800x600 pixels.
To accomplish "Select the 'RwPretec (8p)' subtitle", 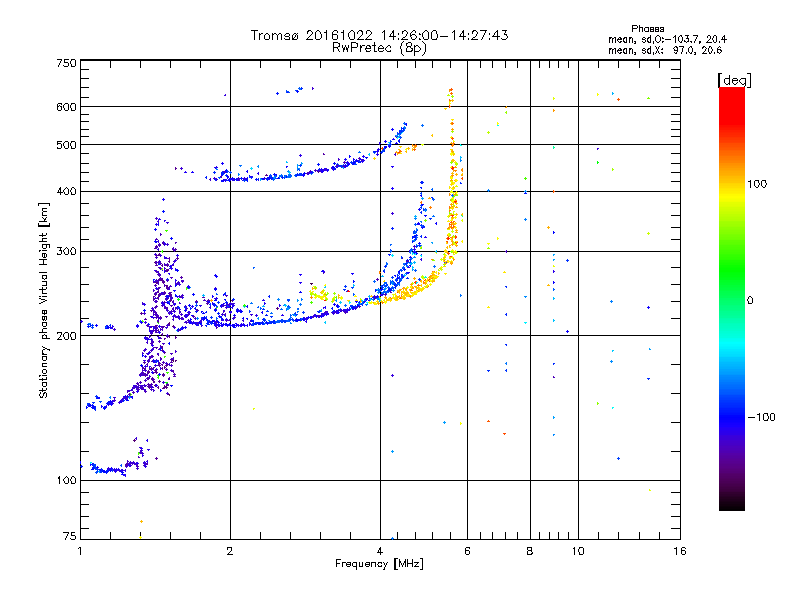I will 379,48.
